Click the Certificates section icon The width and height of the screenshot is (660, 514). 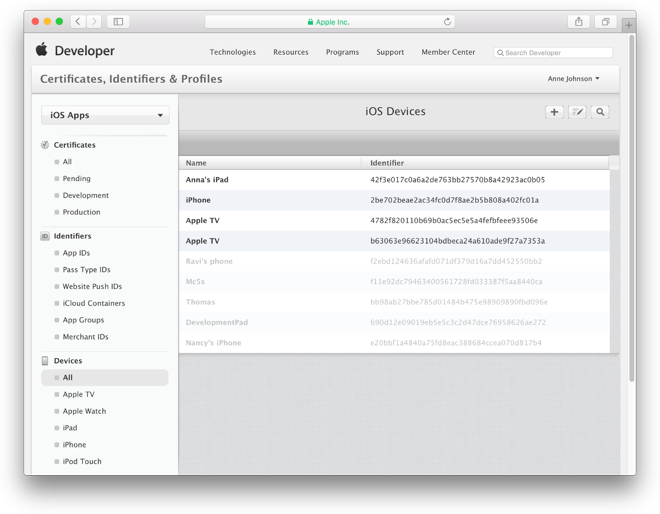[x=45, y=145]
